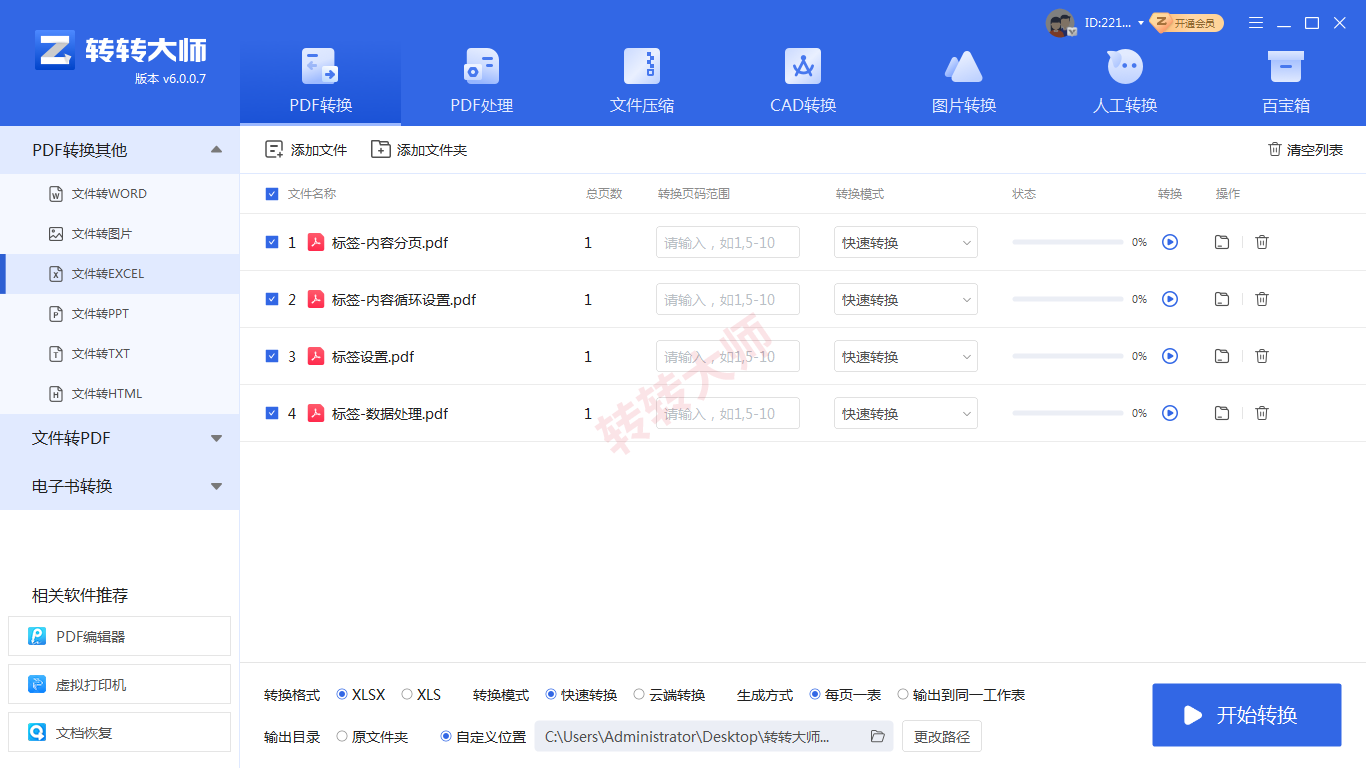Start conversion for 标签-内容分页.pdf row
This screenshot has width=1366, height=768.
[1170, 242]
